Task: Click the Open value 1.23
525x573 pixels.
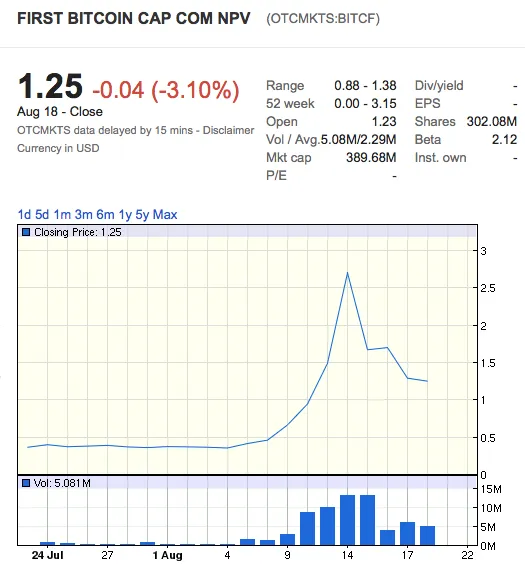Action: (x=384, y=121)
